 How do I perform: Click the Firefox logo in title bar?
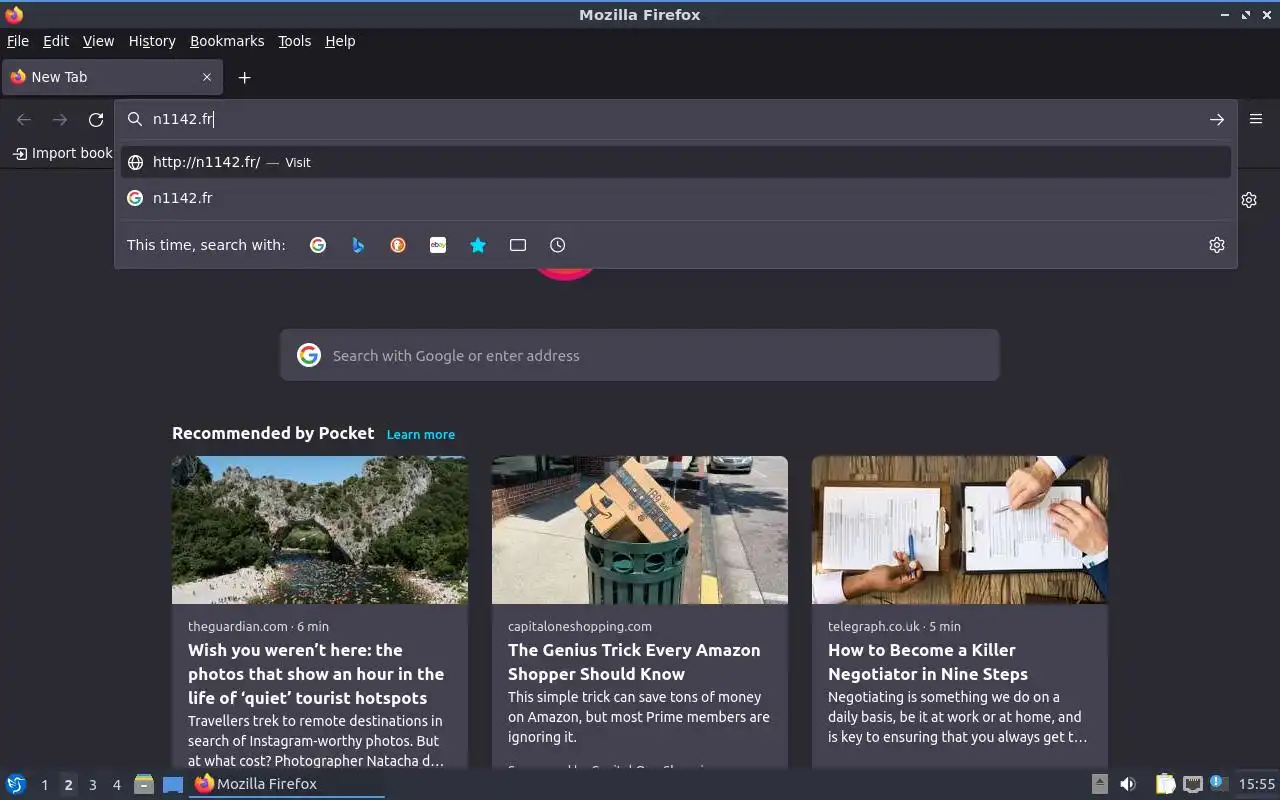click(x=14, y=14)
